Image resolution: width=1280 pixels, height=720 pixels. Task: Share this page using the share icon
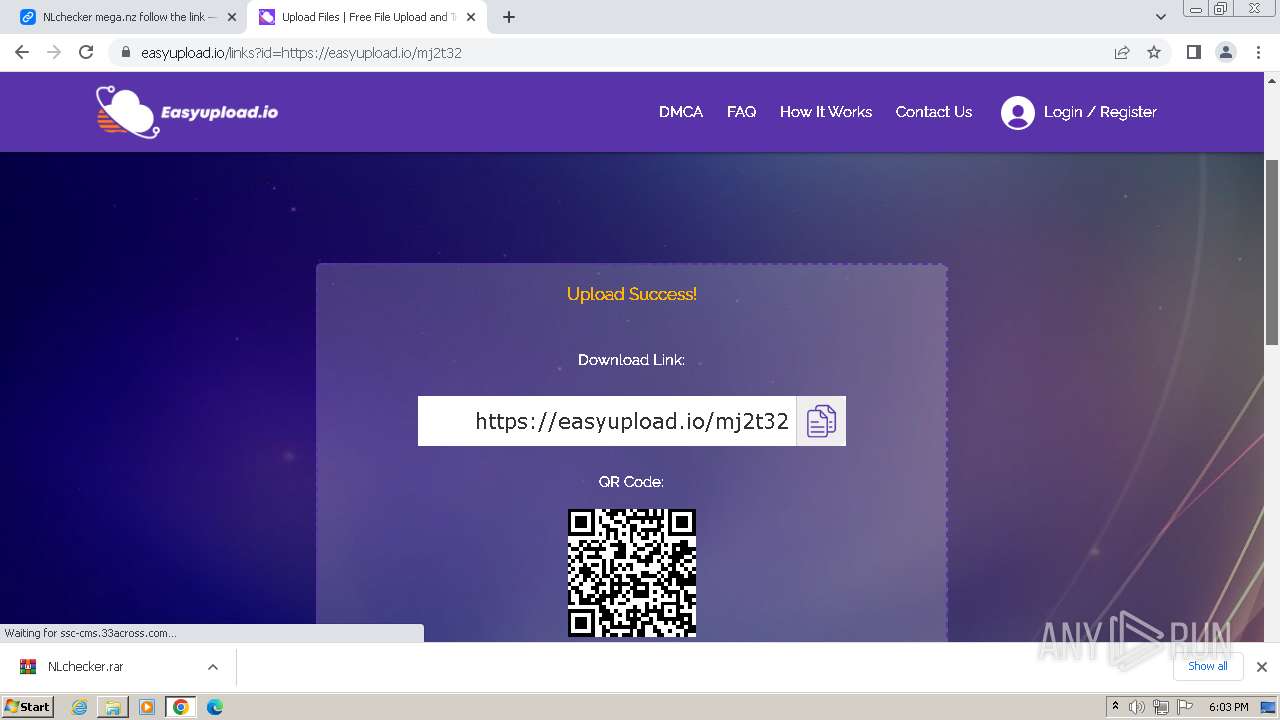click(1122, 52)
